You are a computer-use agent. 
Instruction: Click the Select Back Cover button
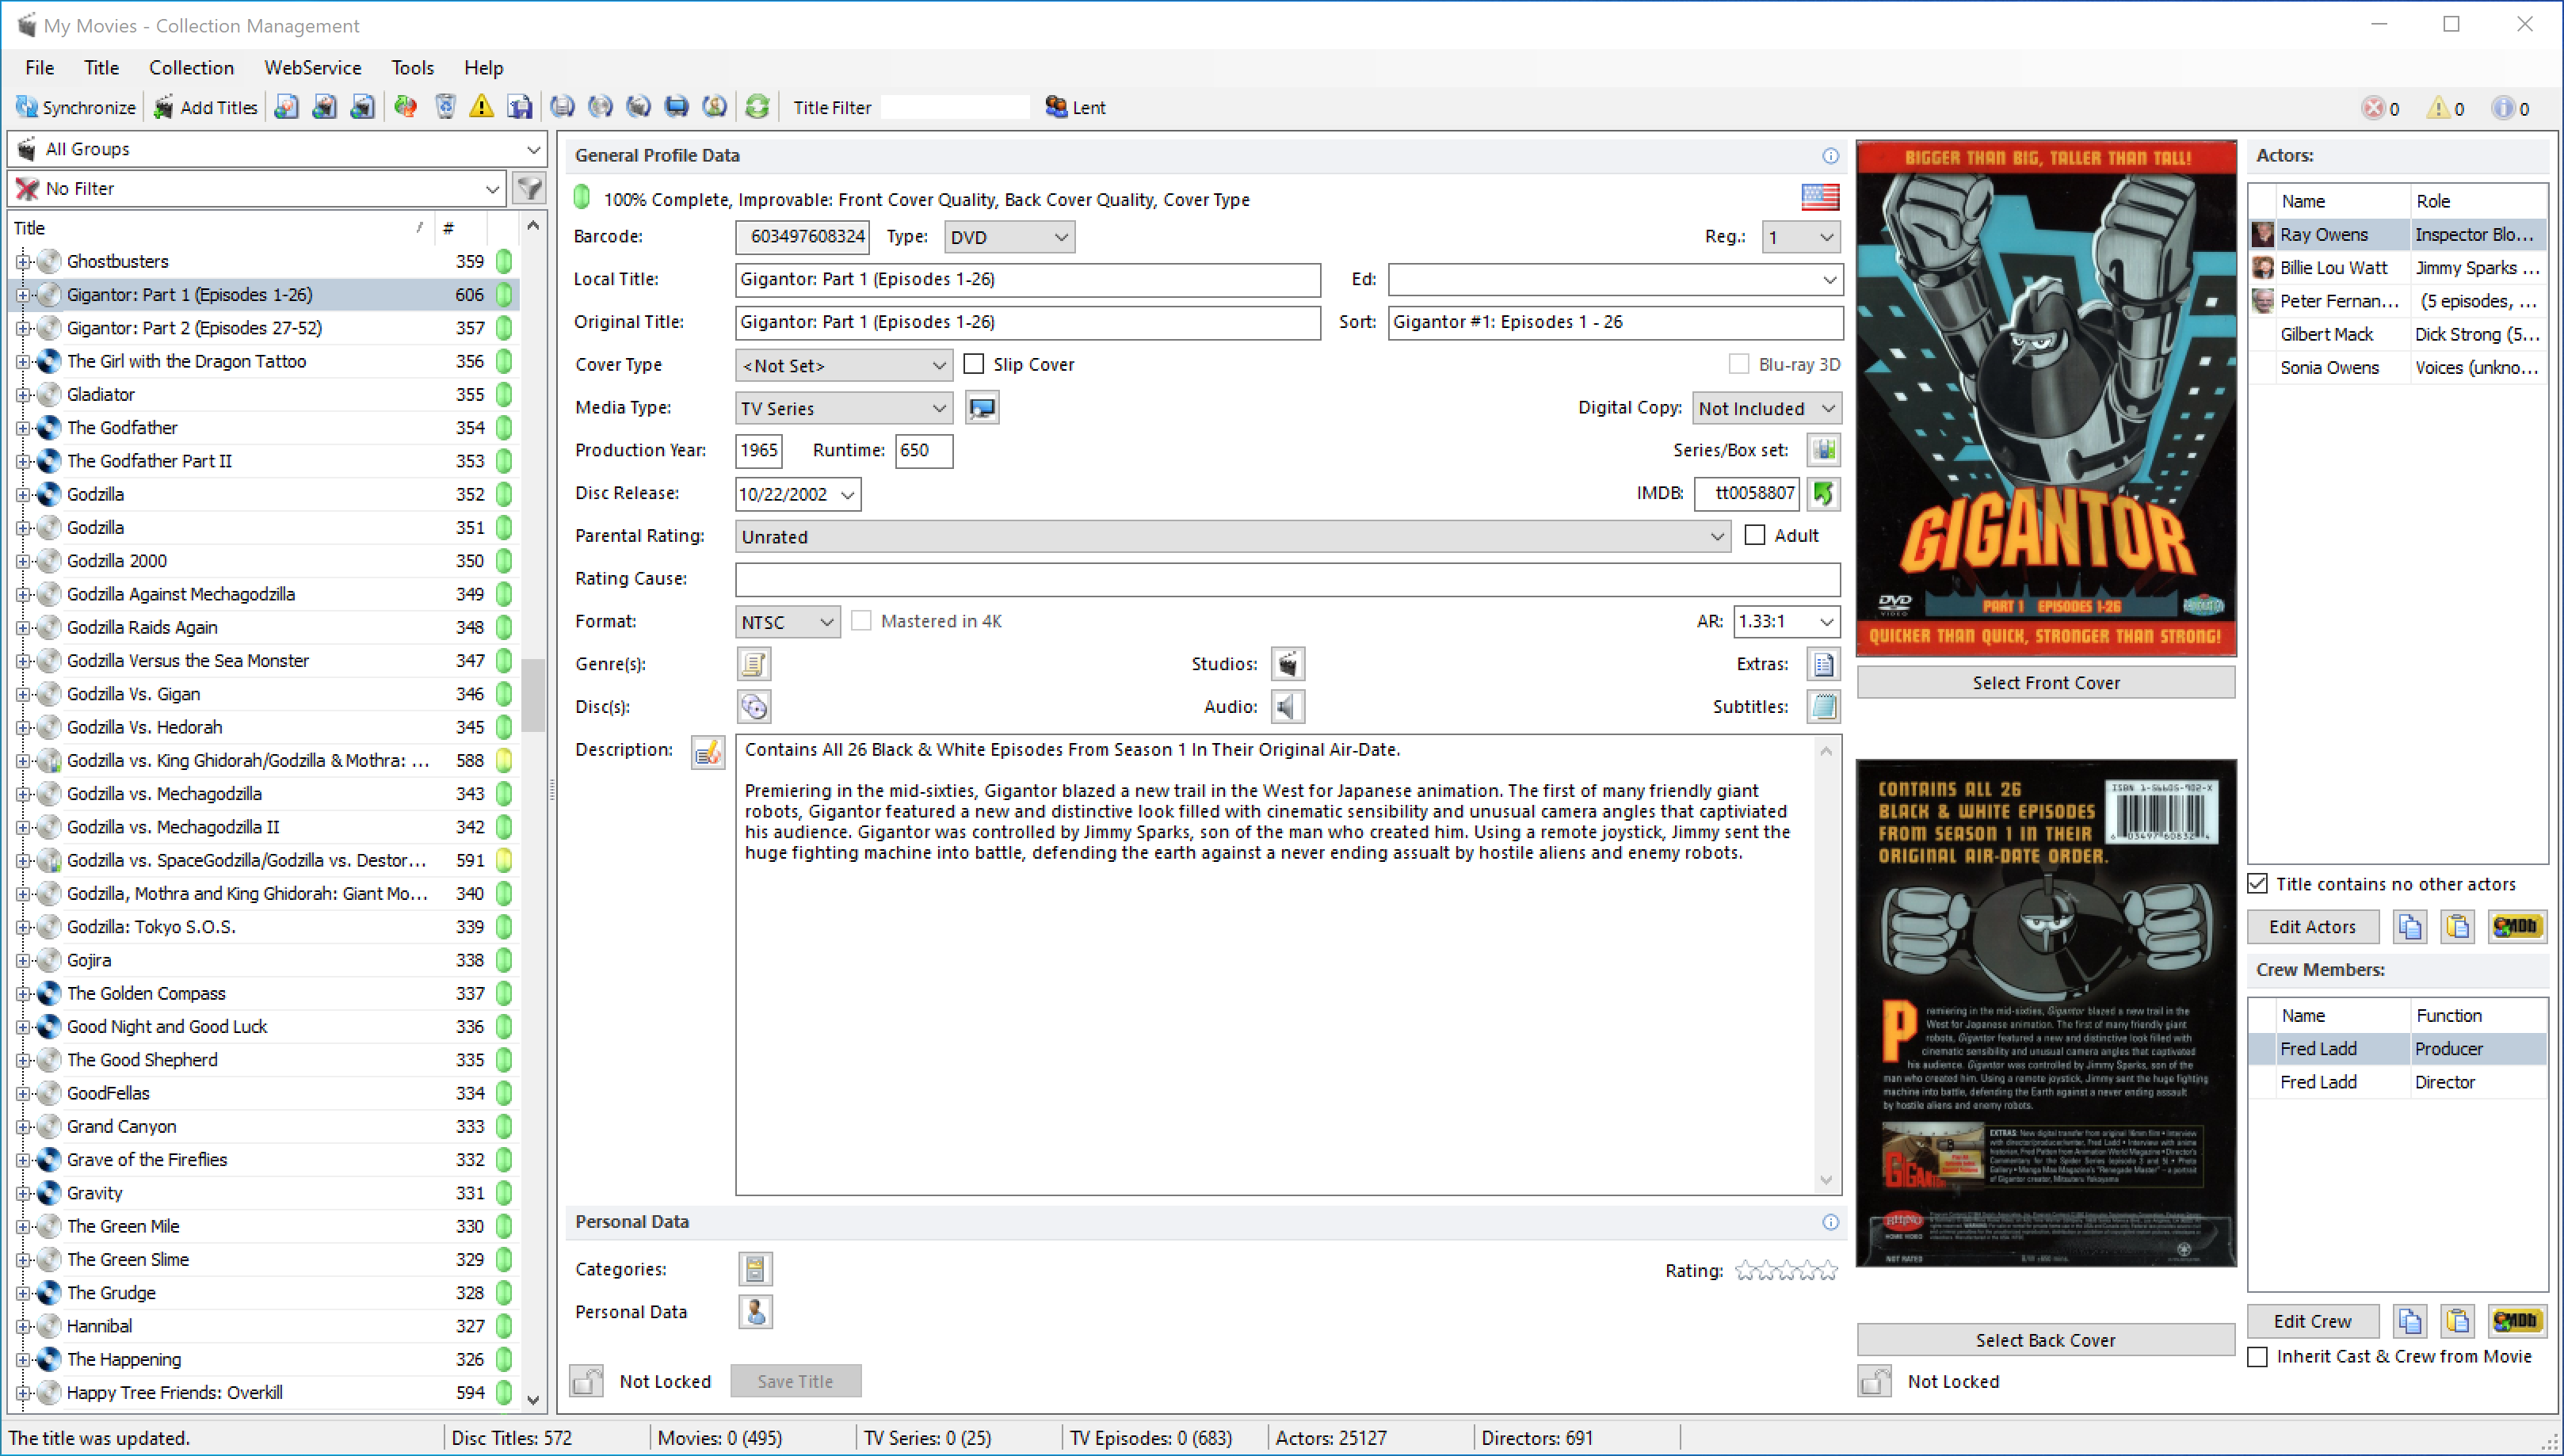(2046, 1339)
